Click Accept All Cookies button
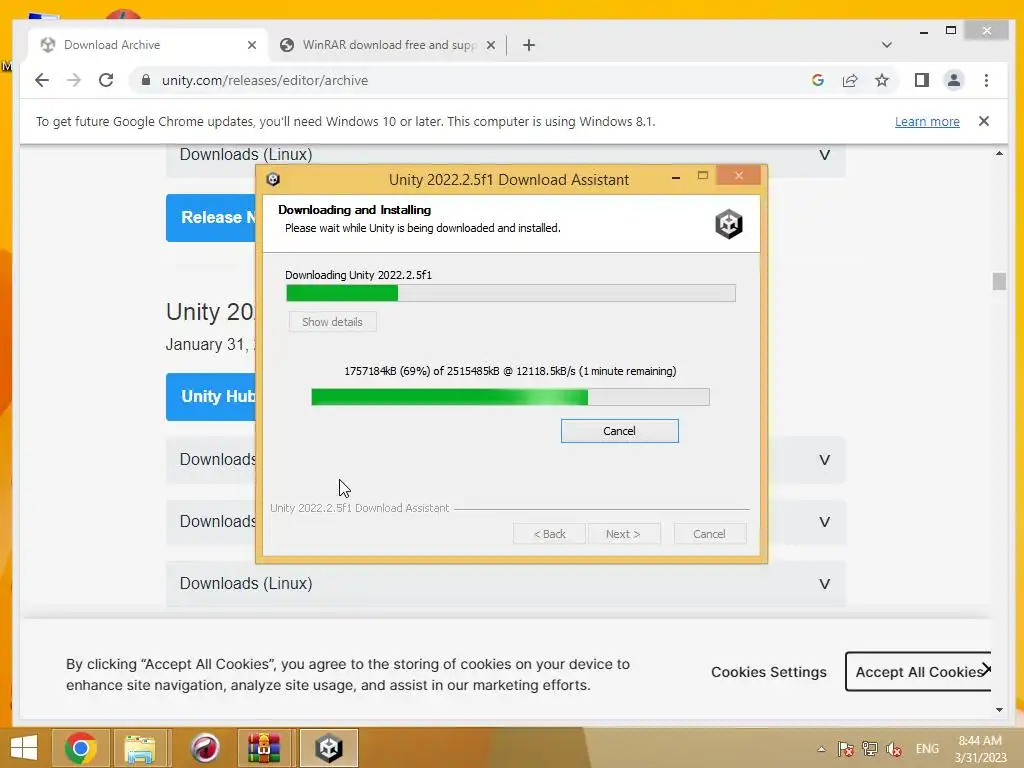This screenshot has height=768, width=1024. click(x=918, y=672)
